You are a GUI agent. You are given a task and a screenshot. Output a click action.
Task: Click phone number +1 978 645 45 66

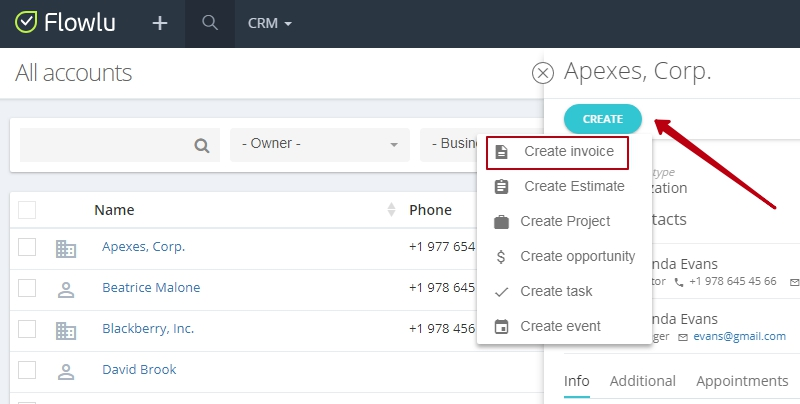(x=733, y=281)
